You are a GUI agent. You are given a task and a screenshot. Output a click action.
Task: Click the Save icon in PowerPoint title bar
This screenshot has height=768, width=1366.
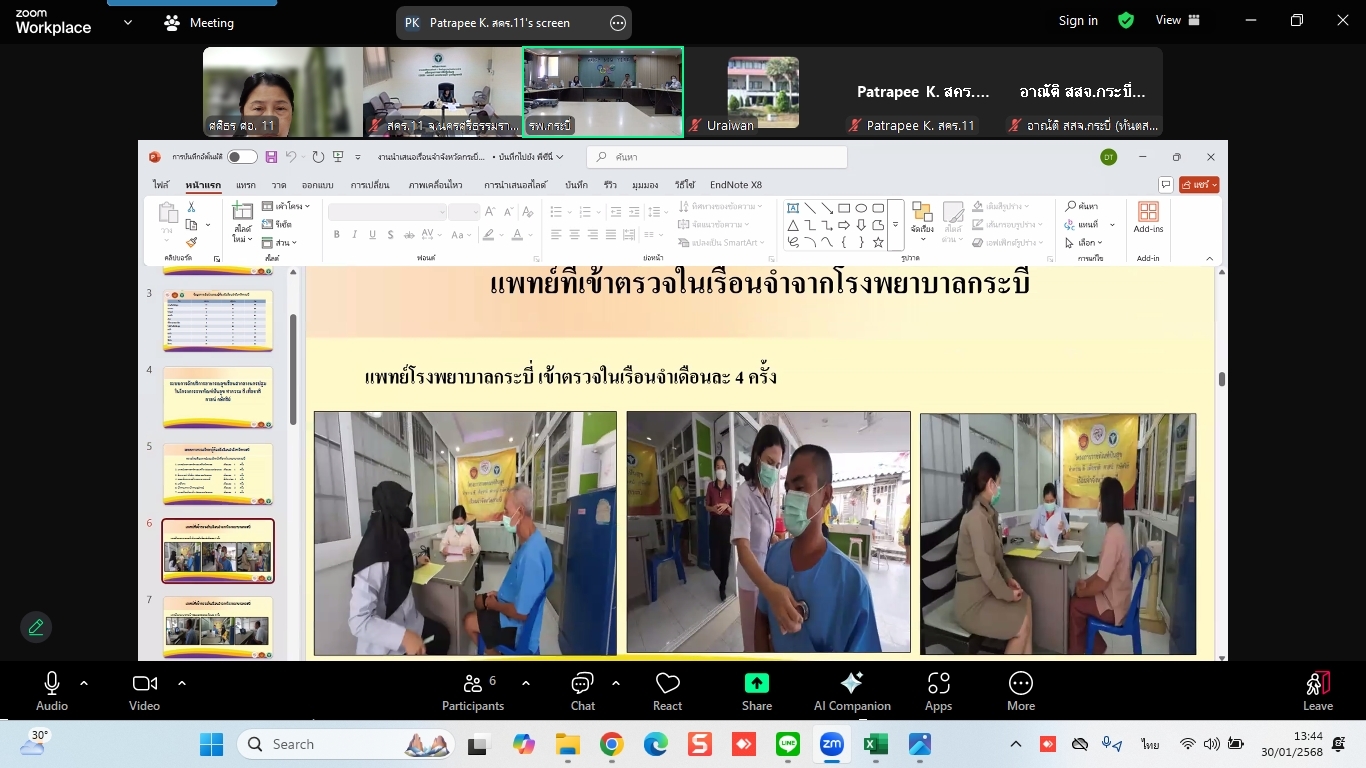point(271,157)
